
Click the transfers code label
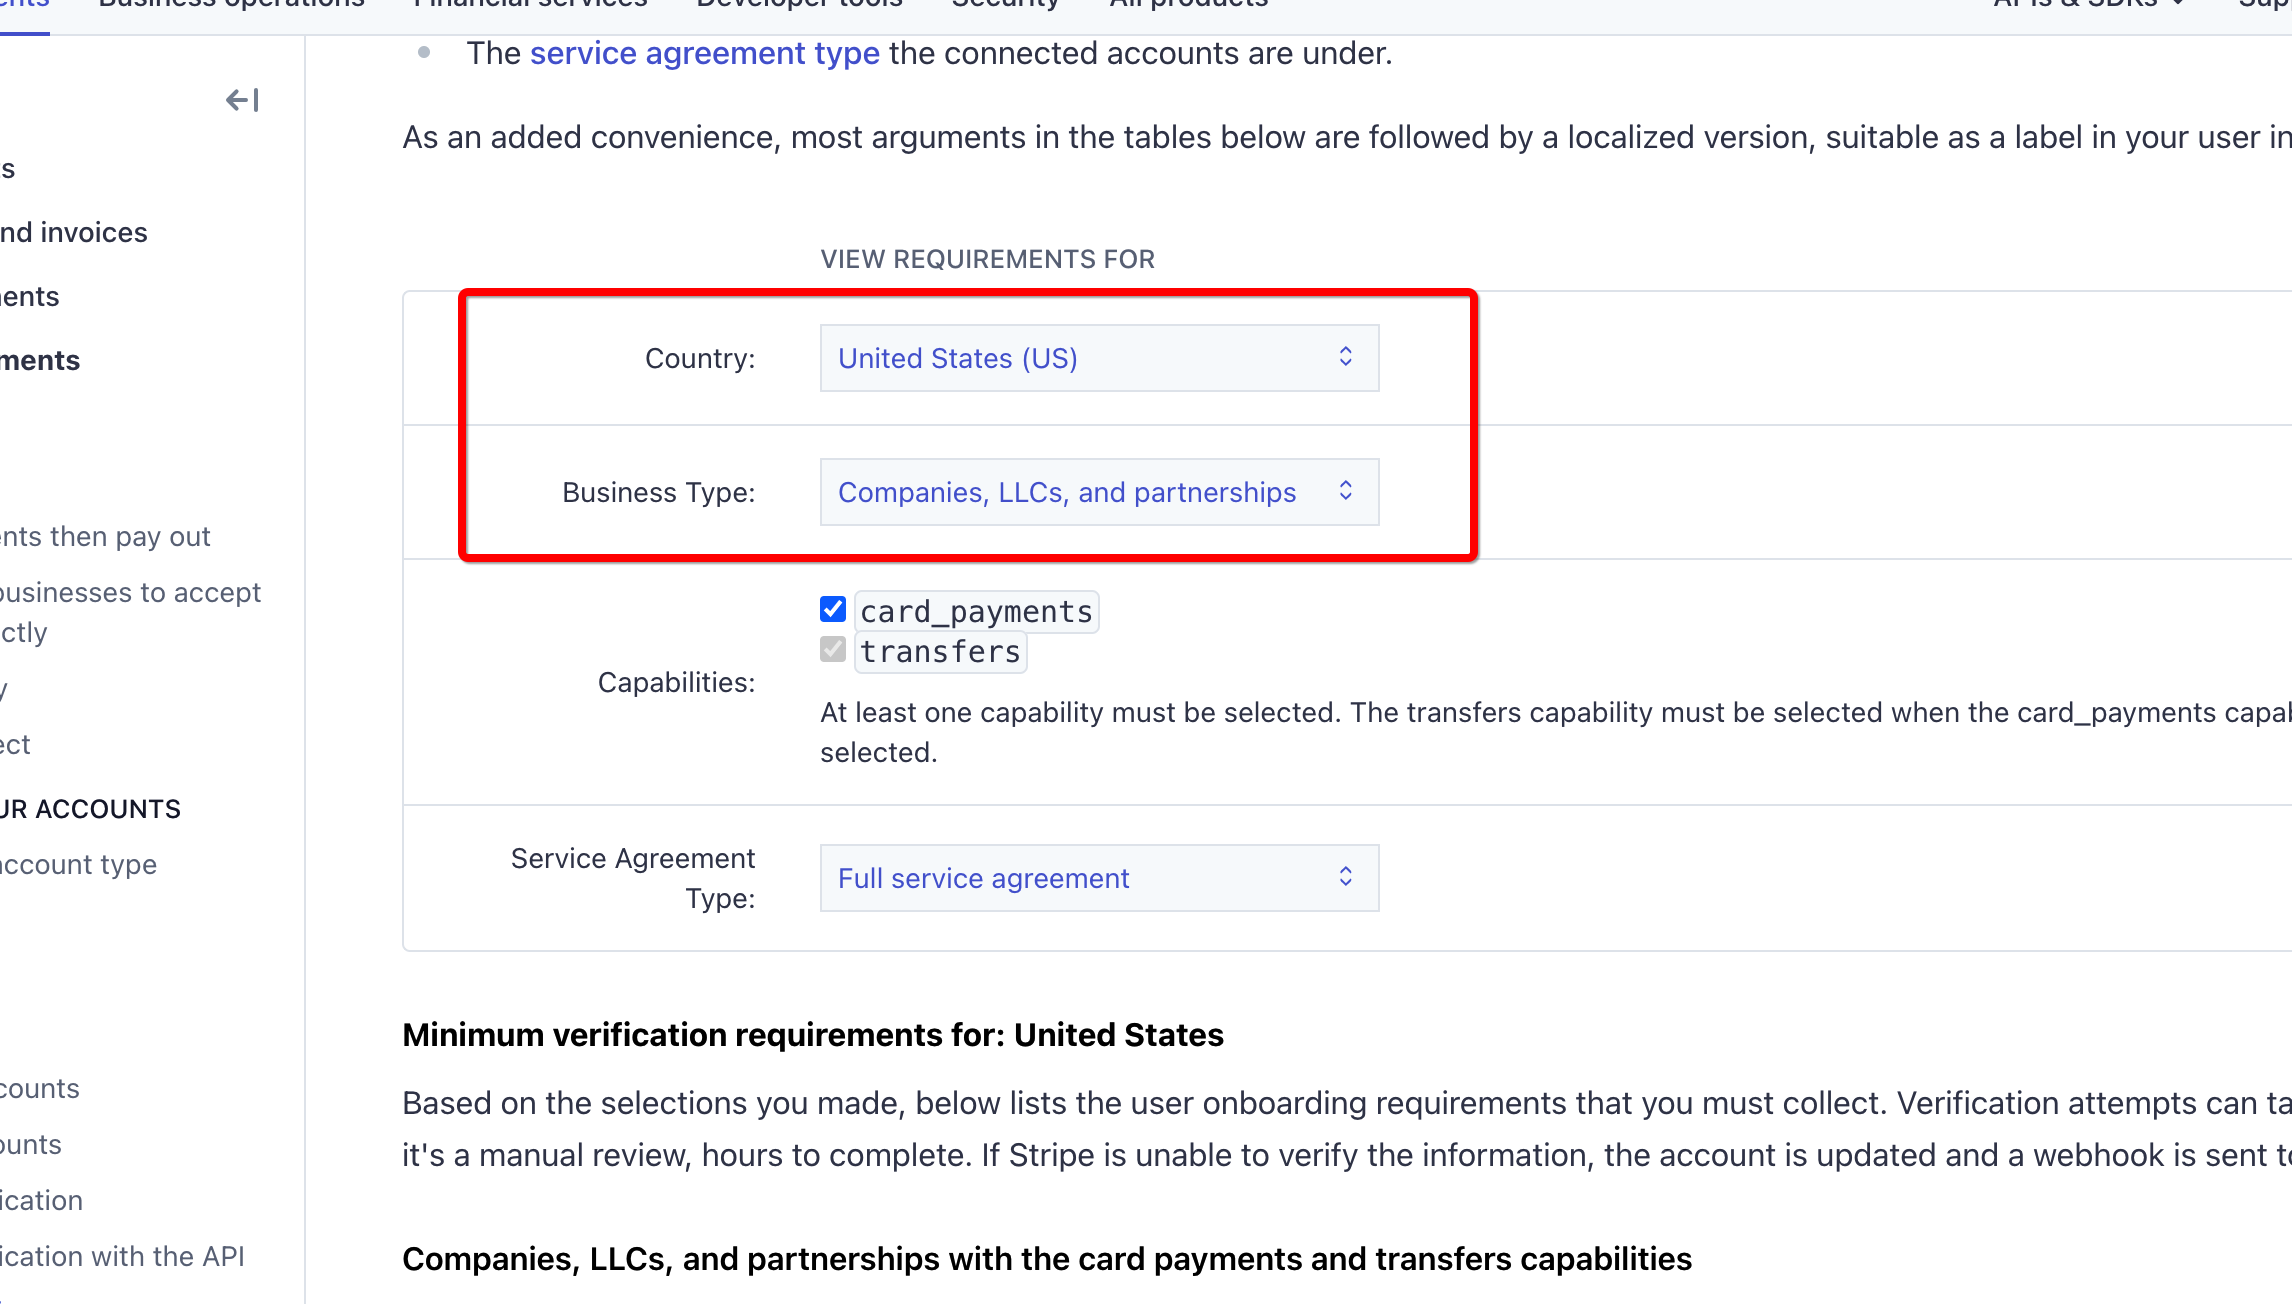(x=940, y=652)
